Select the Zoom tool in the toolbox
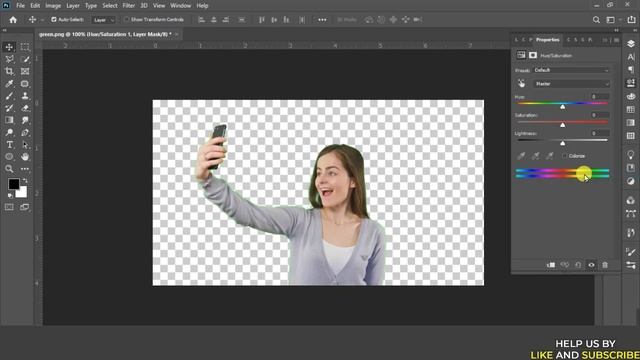This screenshot has height=360, width=640. pyautogui.click(x=9, y=169)
